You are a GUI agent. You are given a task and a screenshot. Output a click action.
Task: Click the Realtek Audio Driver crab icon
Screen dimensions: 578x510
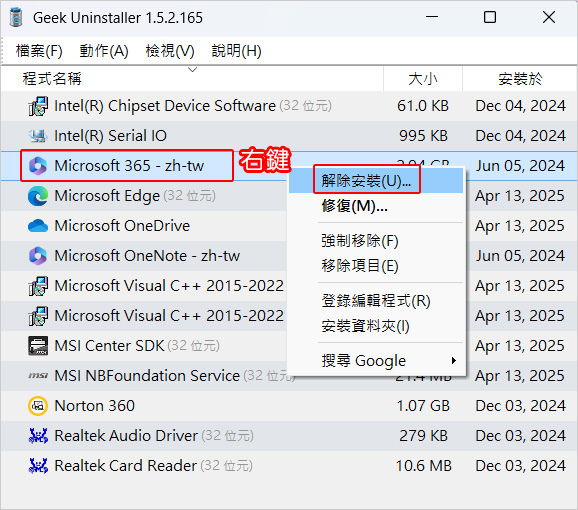pos(38,436)
